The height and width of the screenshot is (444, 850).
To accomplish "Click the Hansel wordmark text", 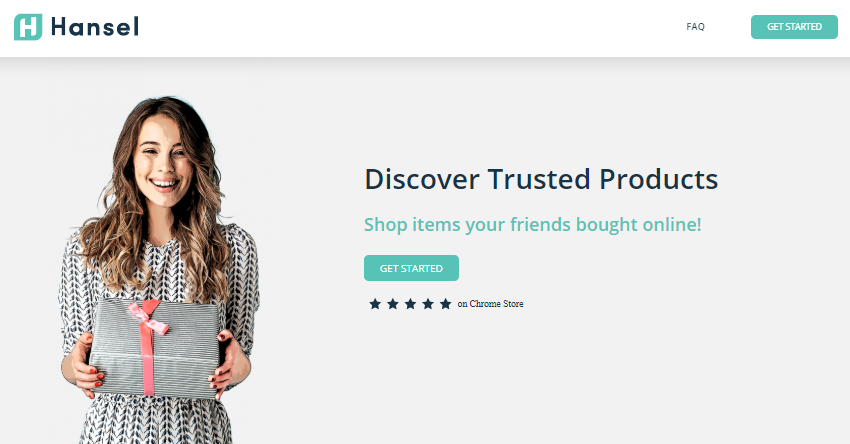I will click(95, 27).
